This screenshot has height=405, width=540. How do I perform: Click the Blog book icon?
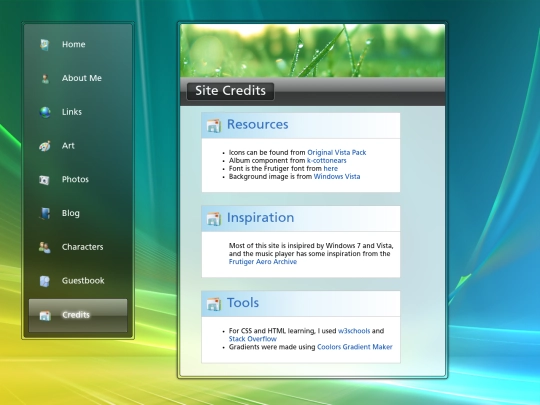(x=45, y=213)
